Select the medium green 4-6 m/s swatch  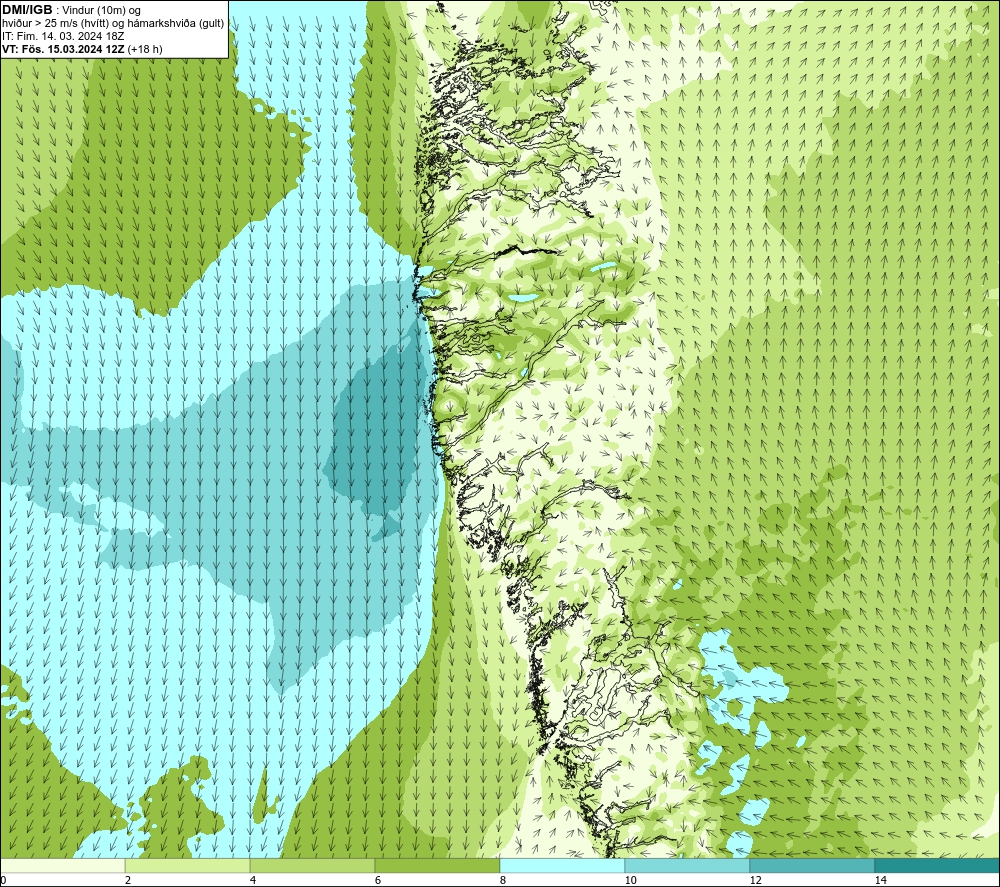312,865
